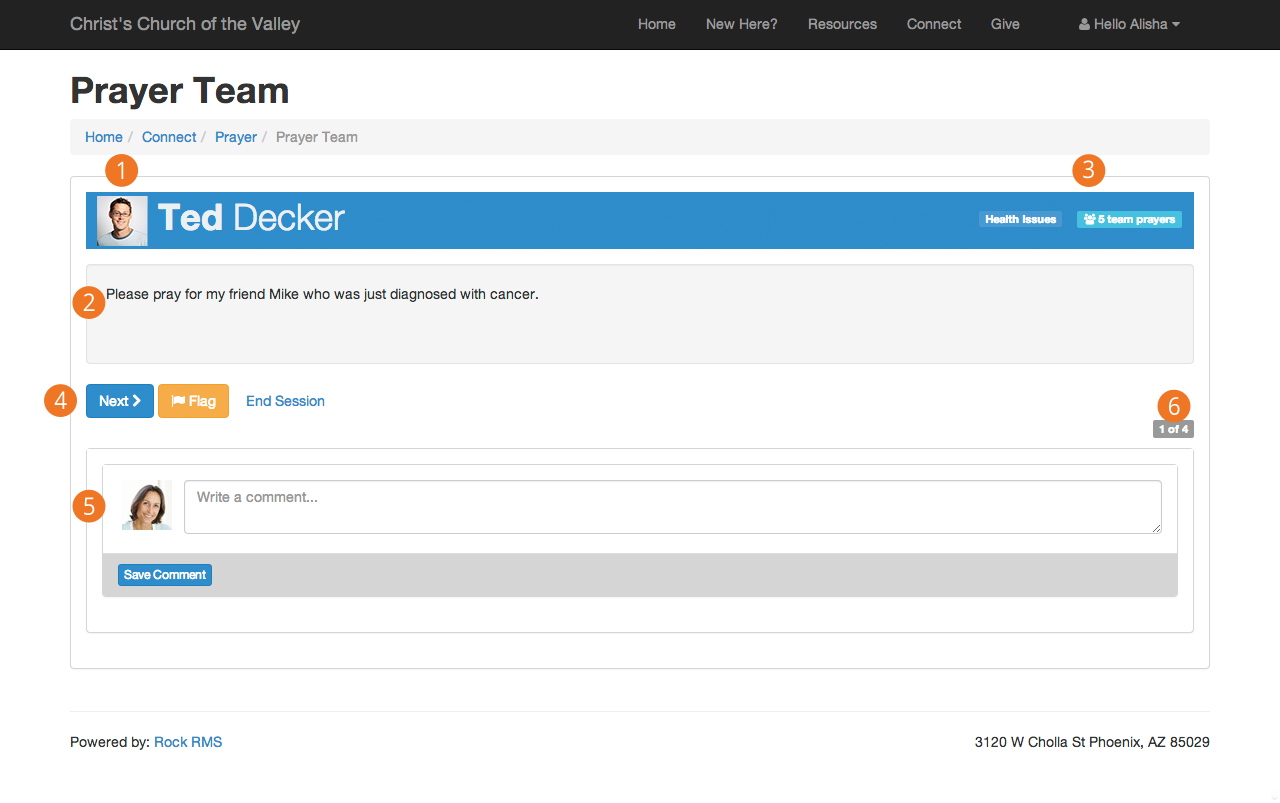
Task: Open the Give menu item
Action: click(1005, 24)
